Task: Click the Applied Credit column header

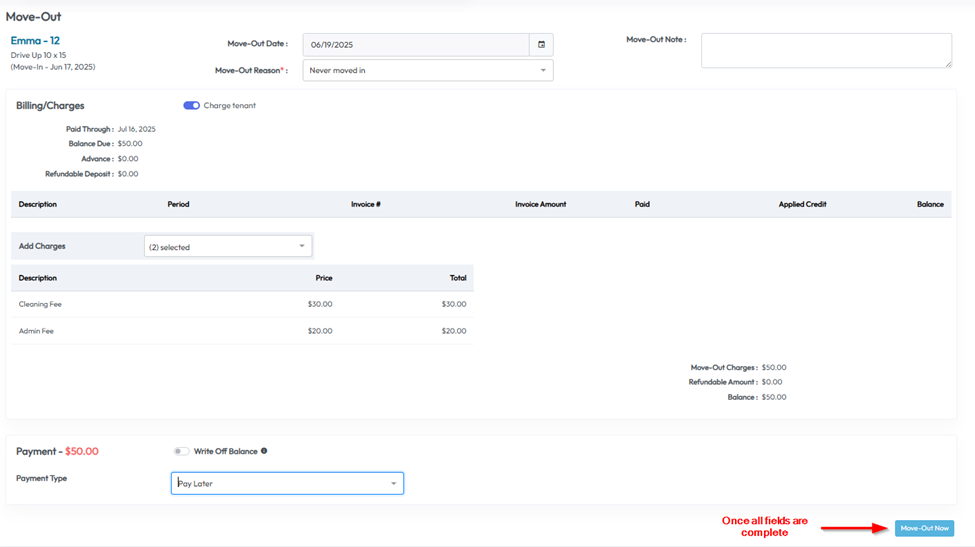Action: coord(802,204)
